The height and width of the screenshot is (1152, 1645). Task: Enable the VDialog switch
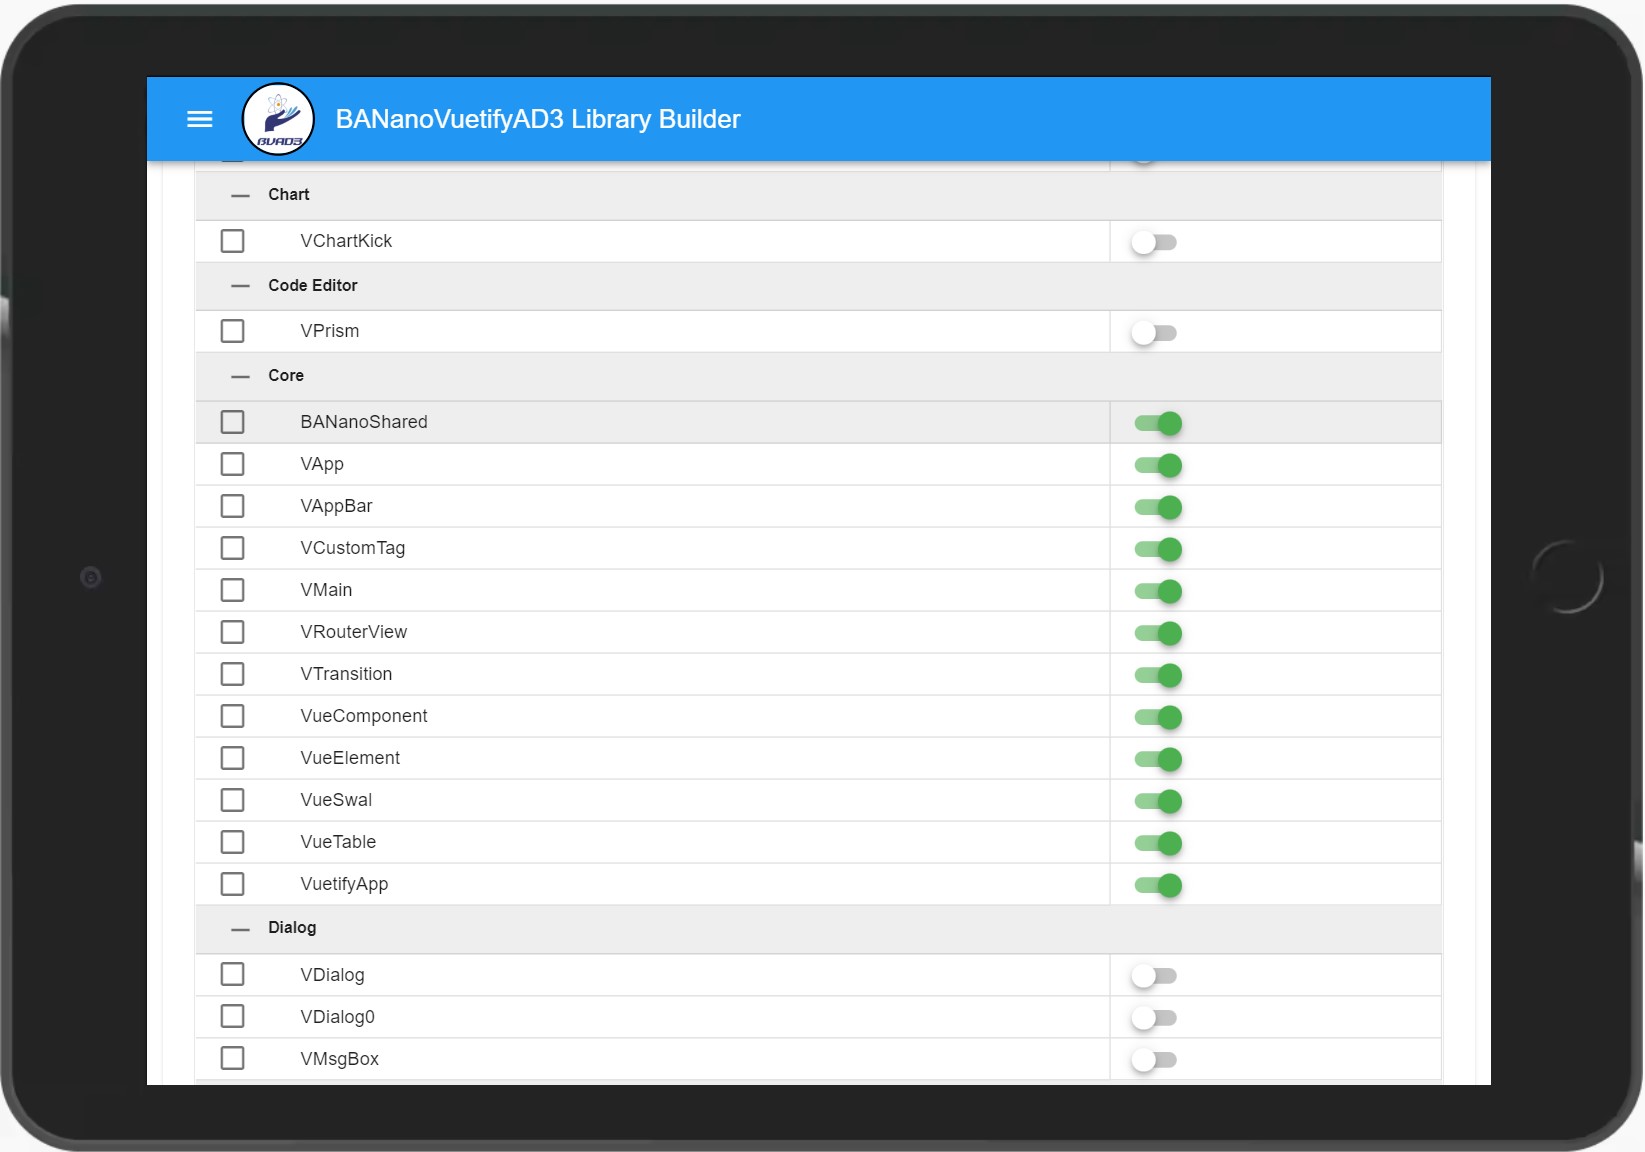(x=1155, y=976)
